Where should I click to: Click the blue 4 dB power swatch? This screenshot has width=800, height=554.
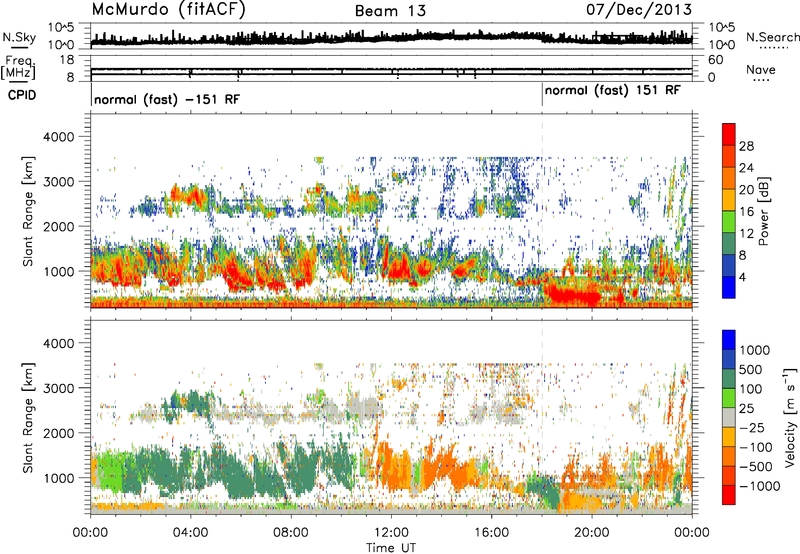pyautogui.click(x=729, y=287)
